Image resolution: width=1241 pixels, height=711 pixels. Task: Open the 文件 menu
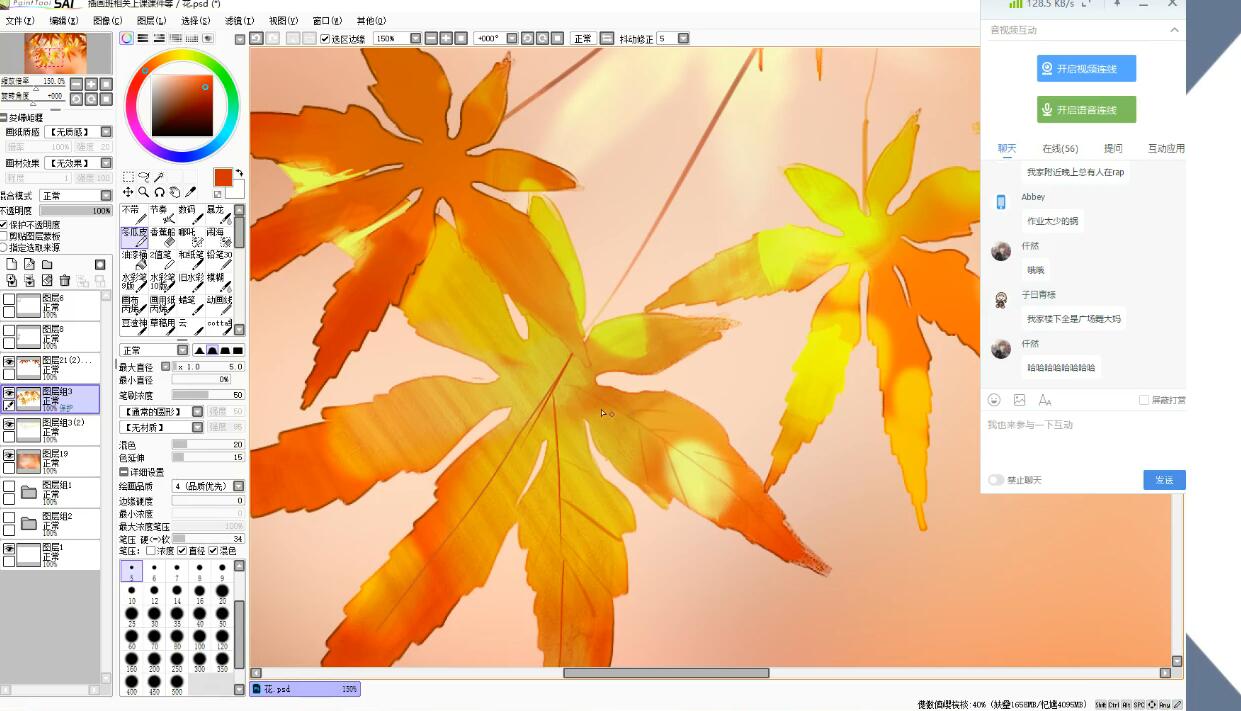(x=19, y=20)
